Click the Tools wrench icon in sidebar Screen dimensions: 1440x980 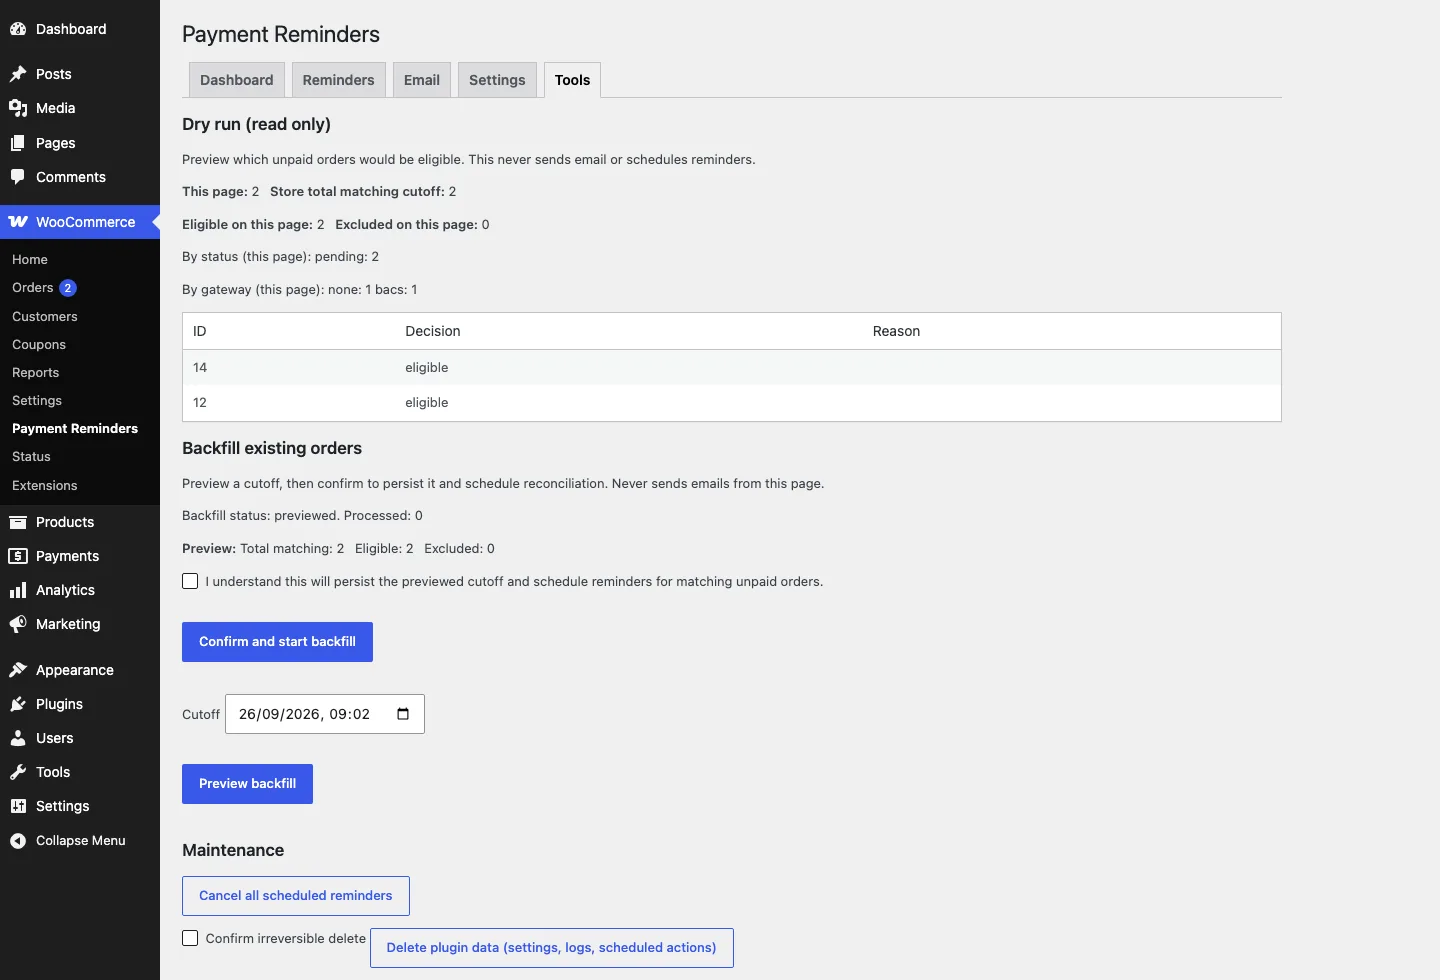[x=18, y=772]
